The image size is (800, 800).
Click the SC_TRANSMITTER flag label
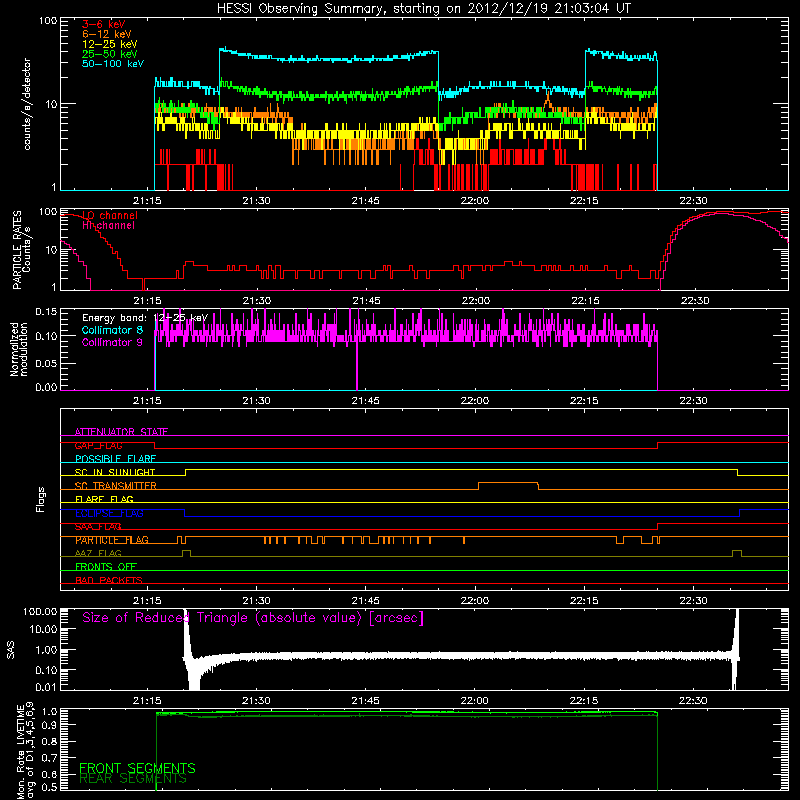(116, 485)
